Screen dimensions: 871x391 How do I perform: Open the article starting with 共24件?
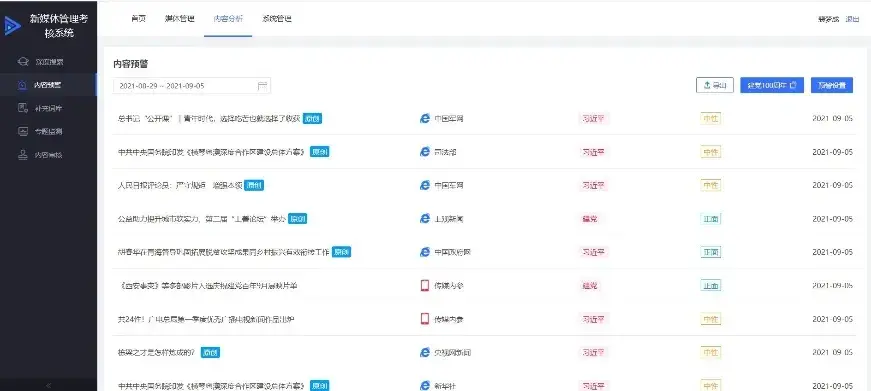[x=206, y=319]
